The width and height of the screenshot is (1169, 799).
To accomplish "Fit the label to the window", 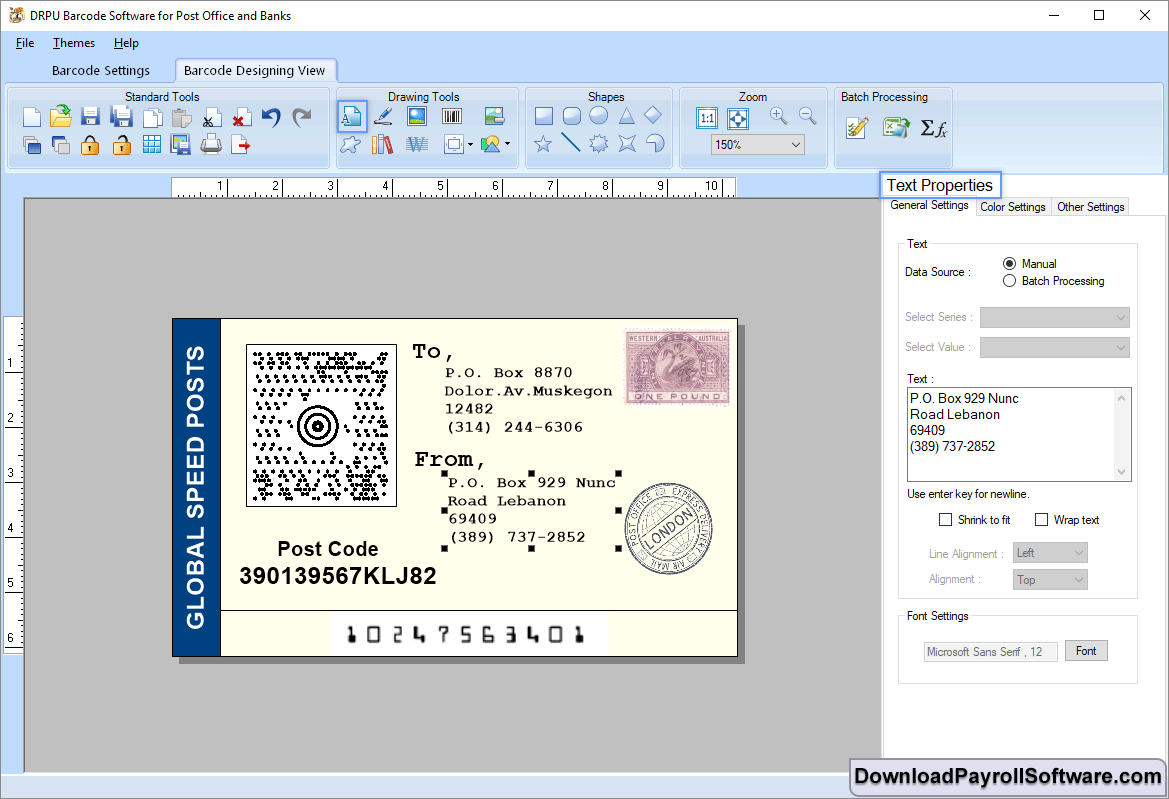I will (737, 118).
